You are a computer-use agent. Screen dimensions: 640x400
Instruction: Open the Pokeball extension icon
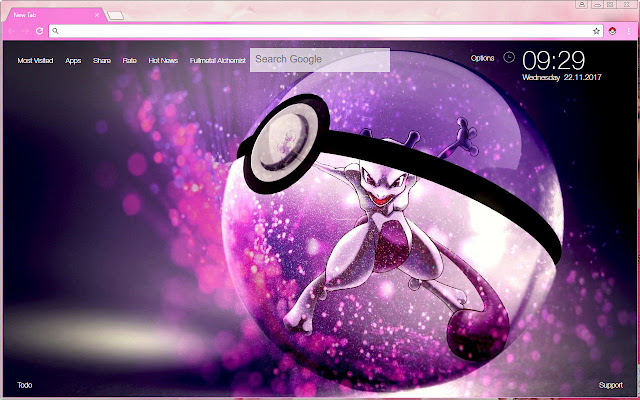click(x=612, y=31)
